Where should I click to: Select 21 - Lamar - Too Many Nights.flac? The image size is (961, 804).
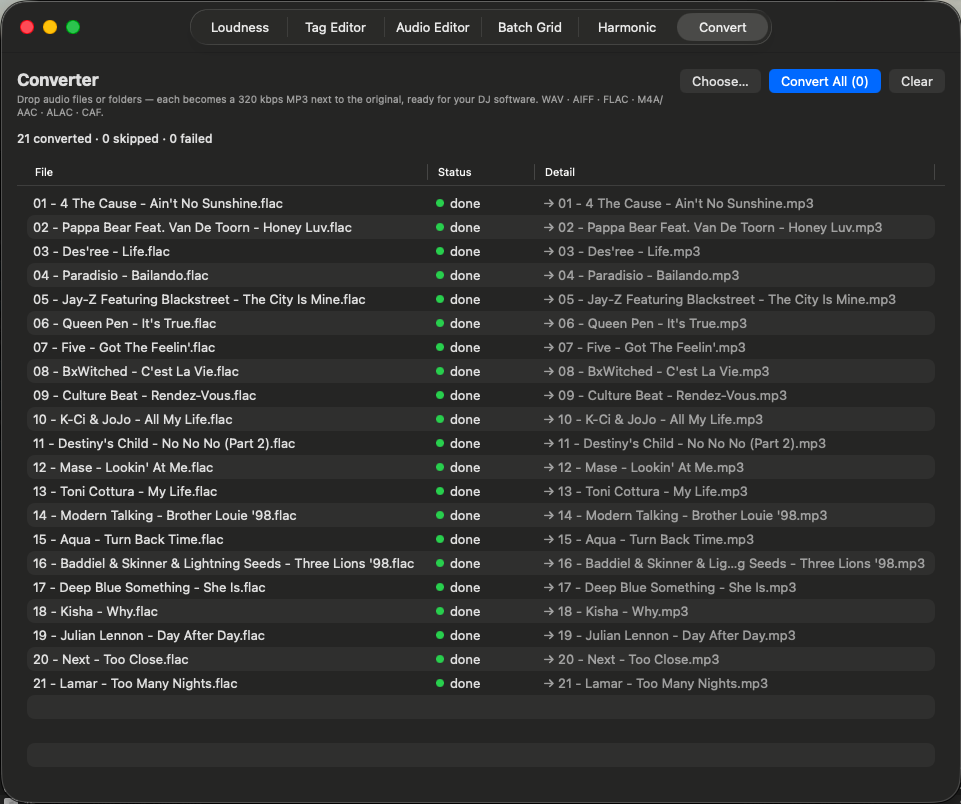click(x=135, y=683)
